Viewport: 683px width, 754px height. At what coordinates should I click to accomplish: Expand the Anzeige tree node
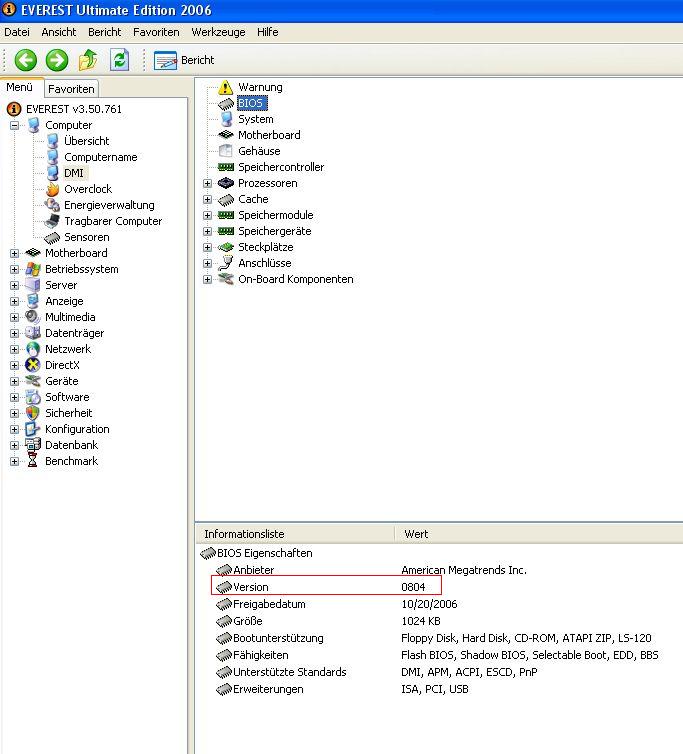click(14, 302)
